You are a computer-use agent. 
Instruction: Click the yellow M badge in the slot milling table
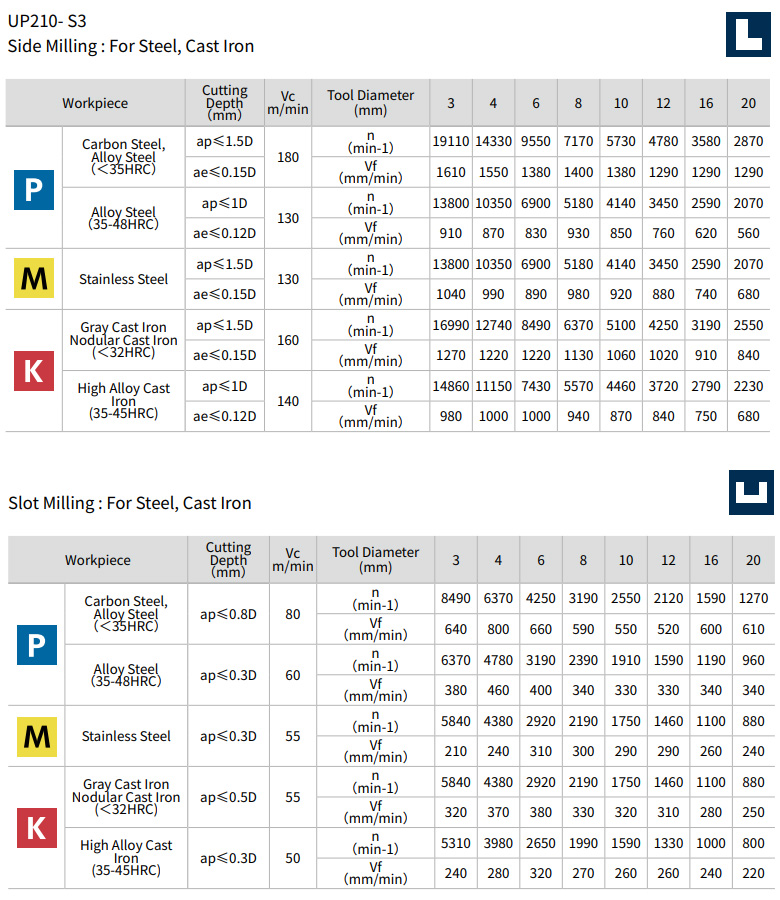tap(36, 736)
